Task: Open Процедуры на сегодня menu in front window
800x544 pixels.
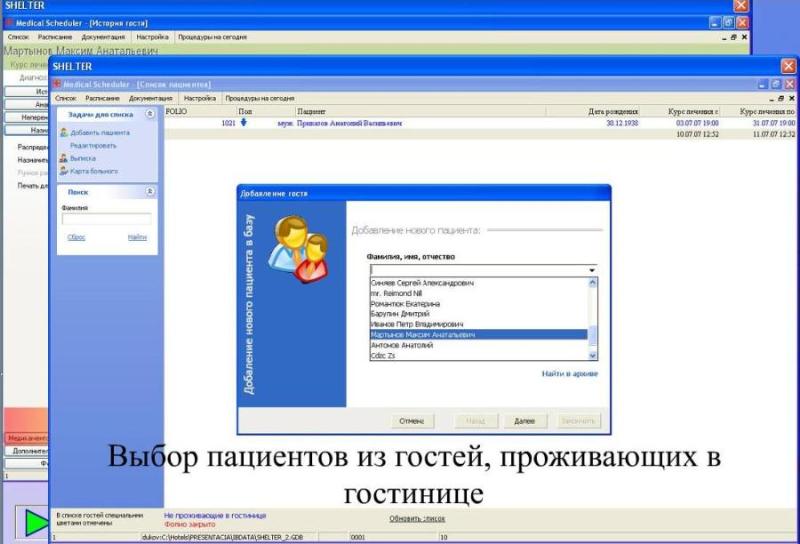Action: (x=260, y=98)
